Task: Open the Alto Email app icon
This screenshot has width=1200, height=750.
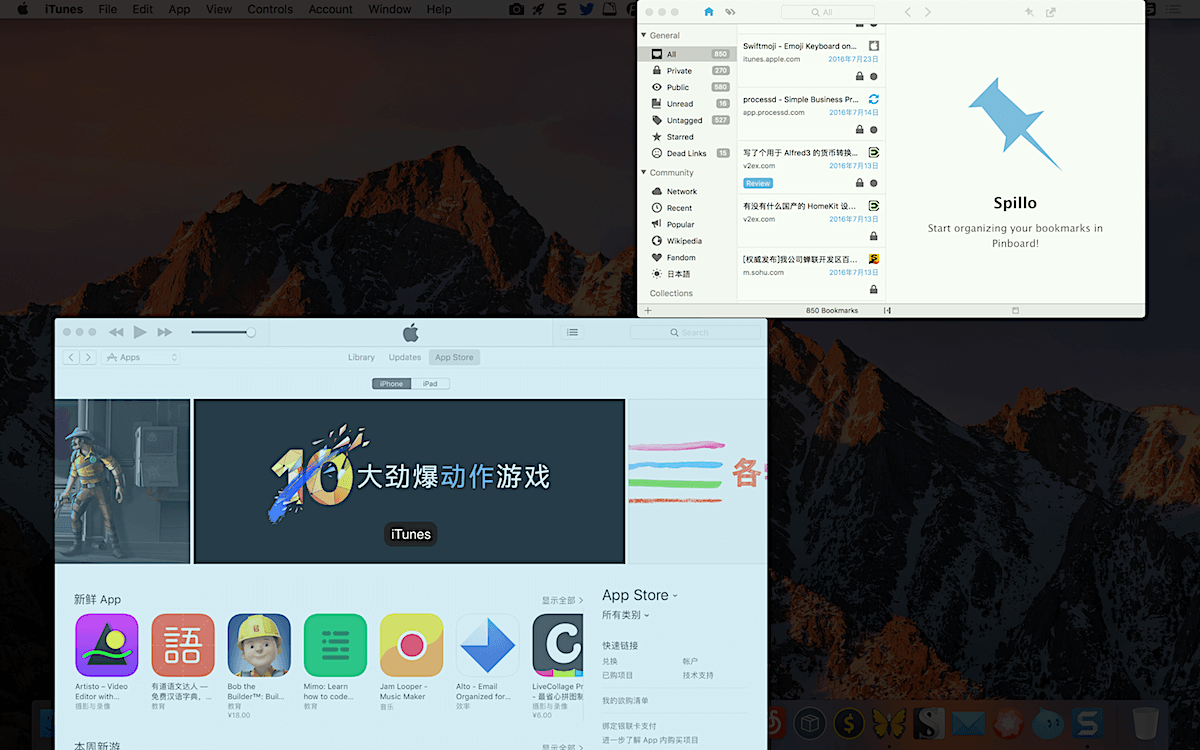Action: (x=487, y=645)
